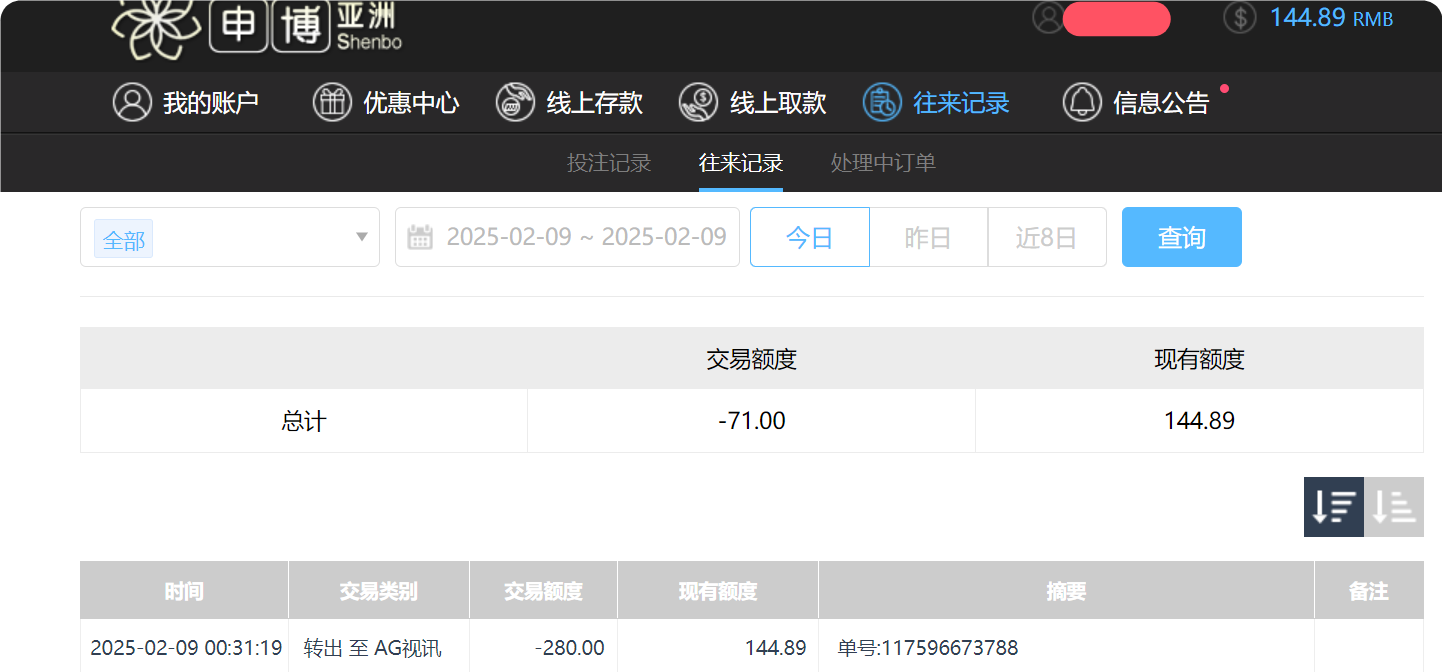Select the 线上存款 deposit icon

coord(516,101)
